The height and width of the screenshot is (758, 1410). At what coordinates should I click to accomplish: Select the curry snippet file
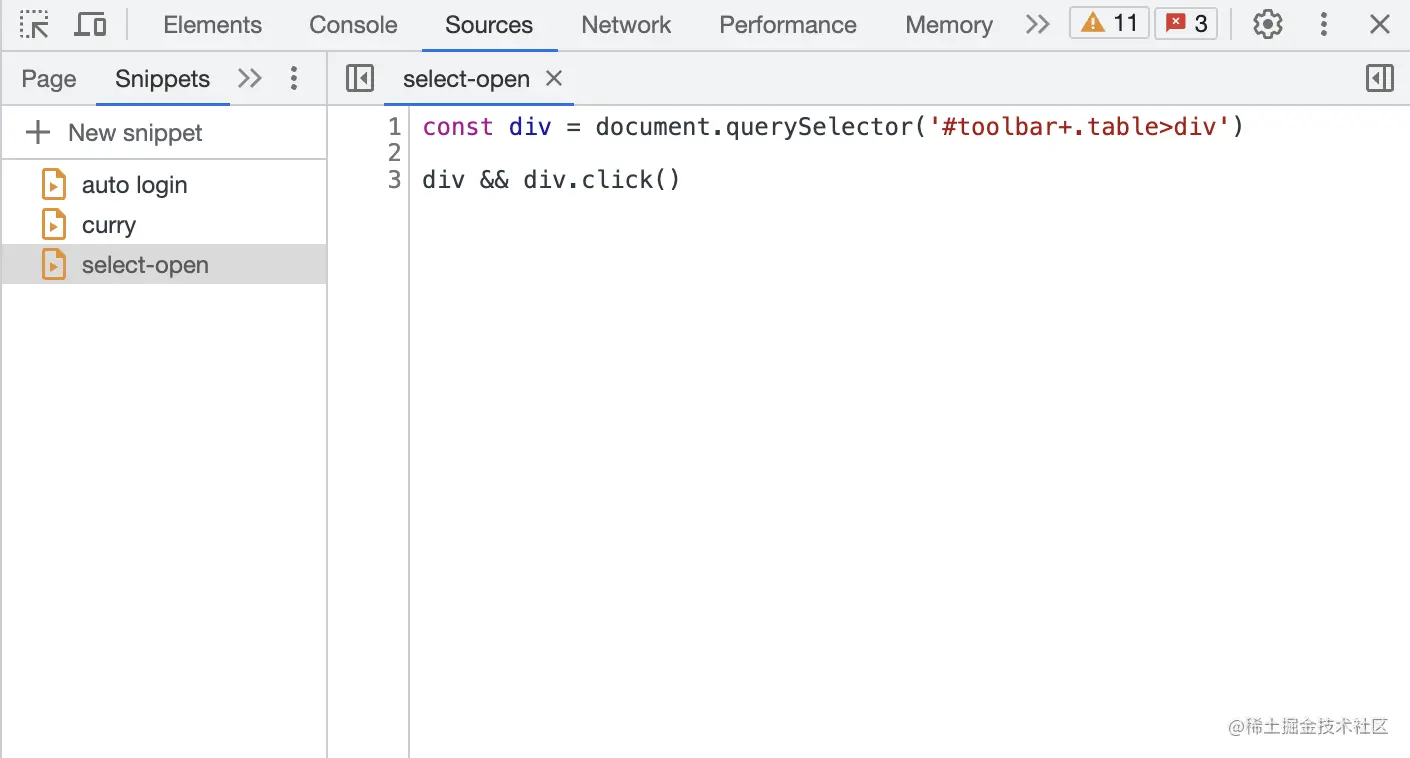coord(108,225)
